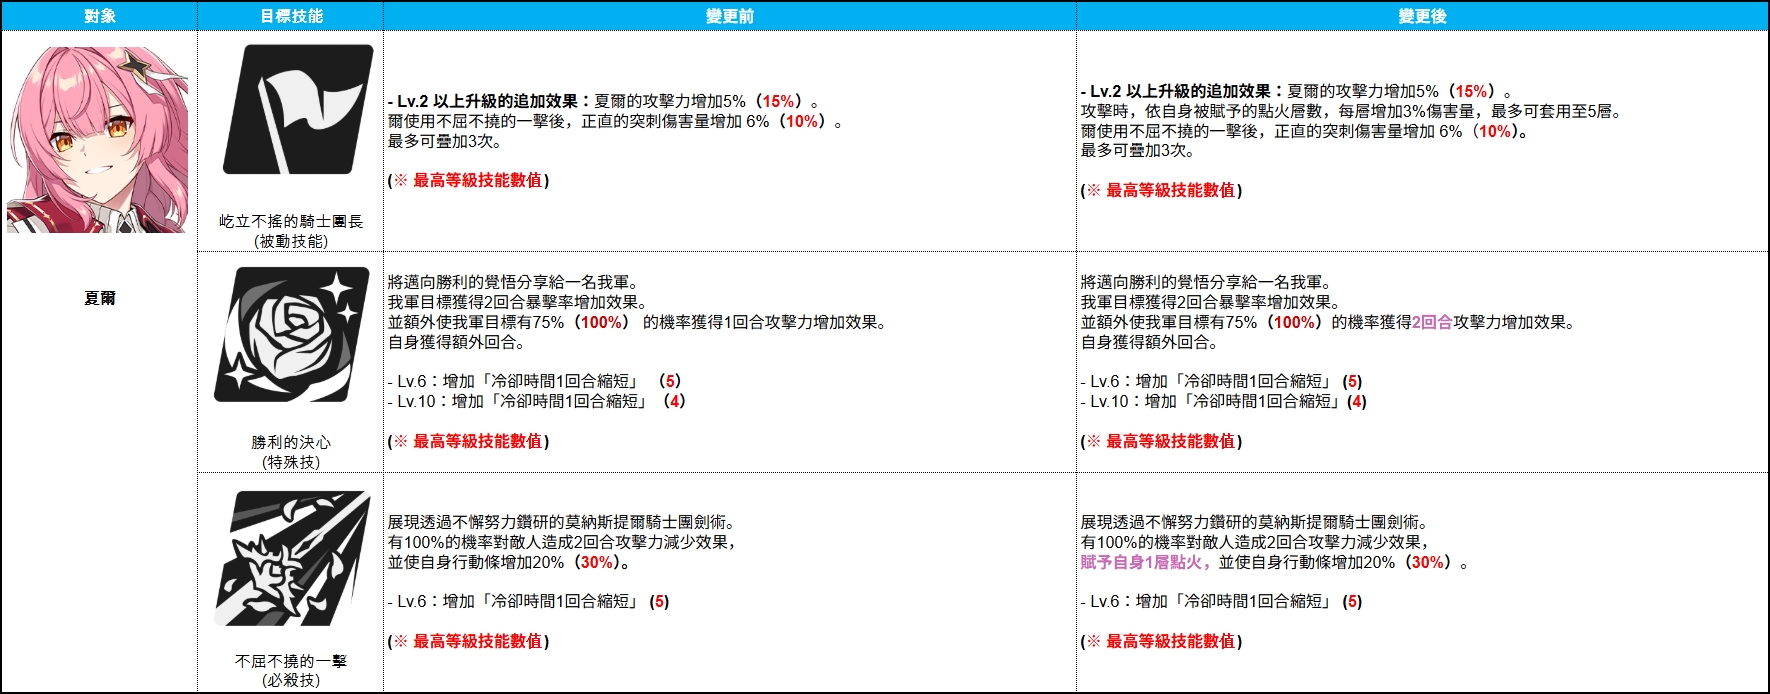This screenshot has height=694, width=1770.
Task: Click the 變更前 column header
Action: 730,16
